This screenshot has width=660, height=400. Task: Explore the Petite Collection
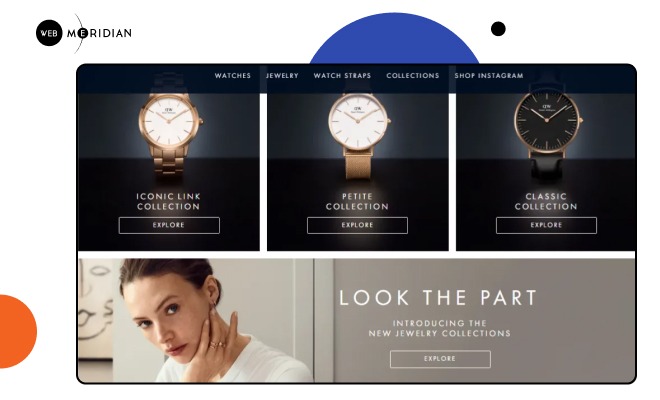357,225
